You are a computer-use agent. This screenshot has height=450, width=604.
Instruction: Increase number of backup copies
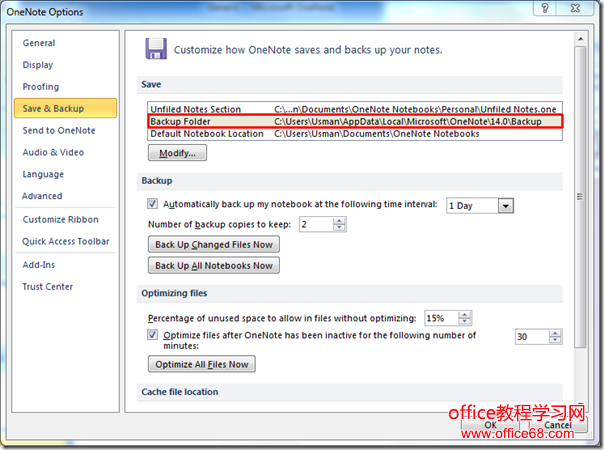tap(339, 221)
